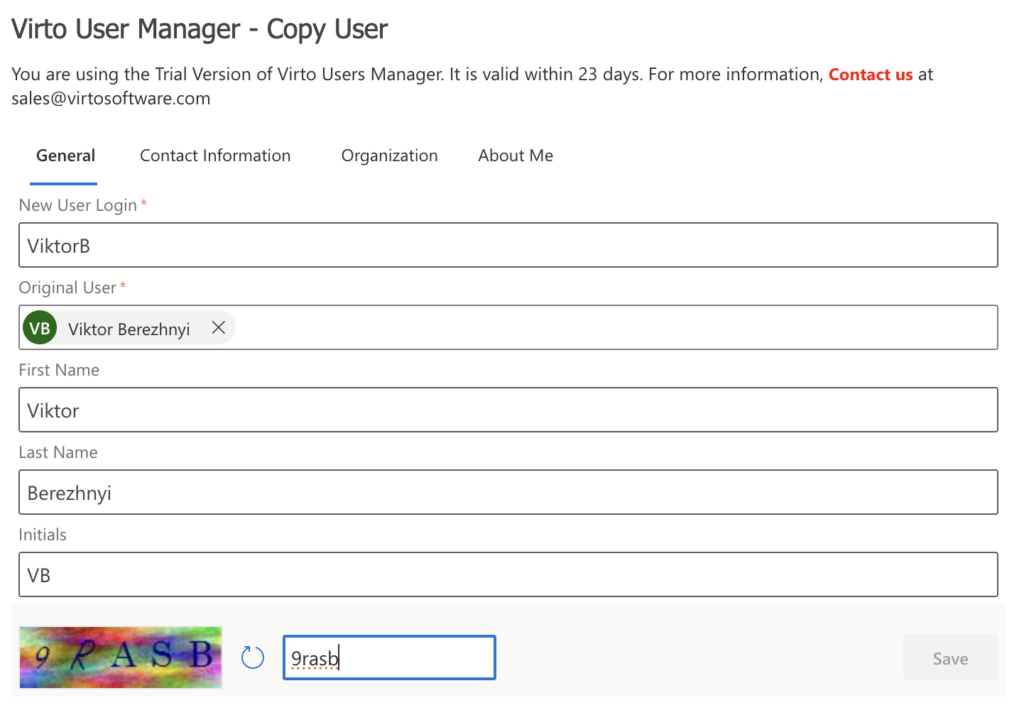Screen dimensions: 1024x720
Task: Click the 9RASB captcha image
Action: 121,657
